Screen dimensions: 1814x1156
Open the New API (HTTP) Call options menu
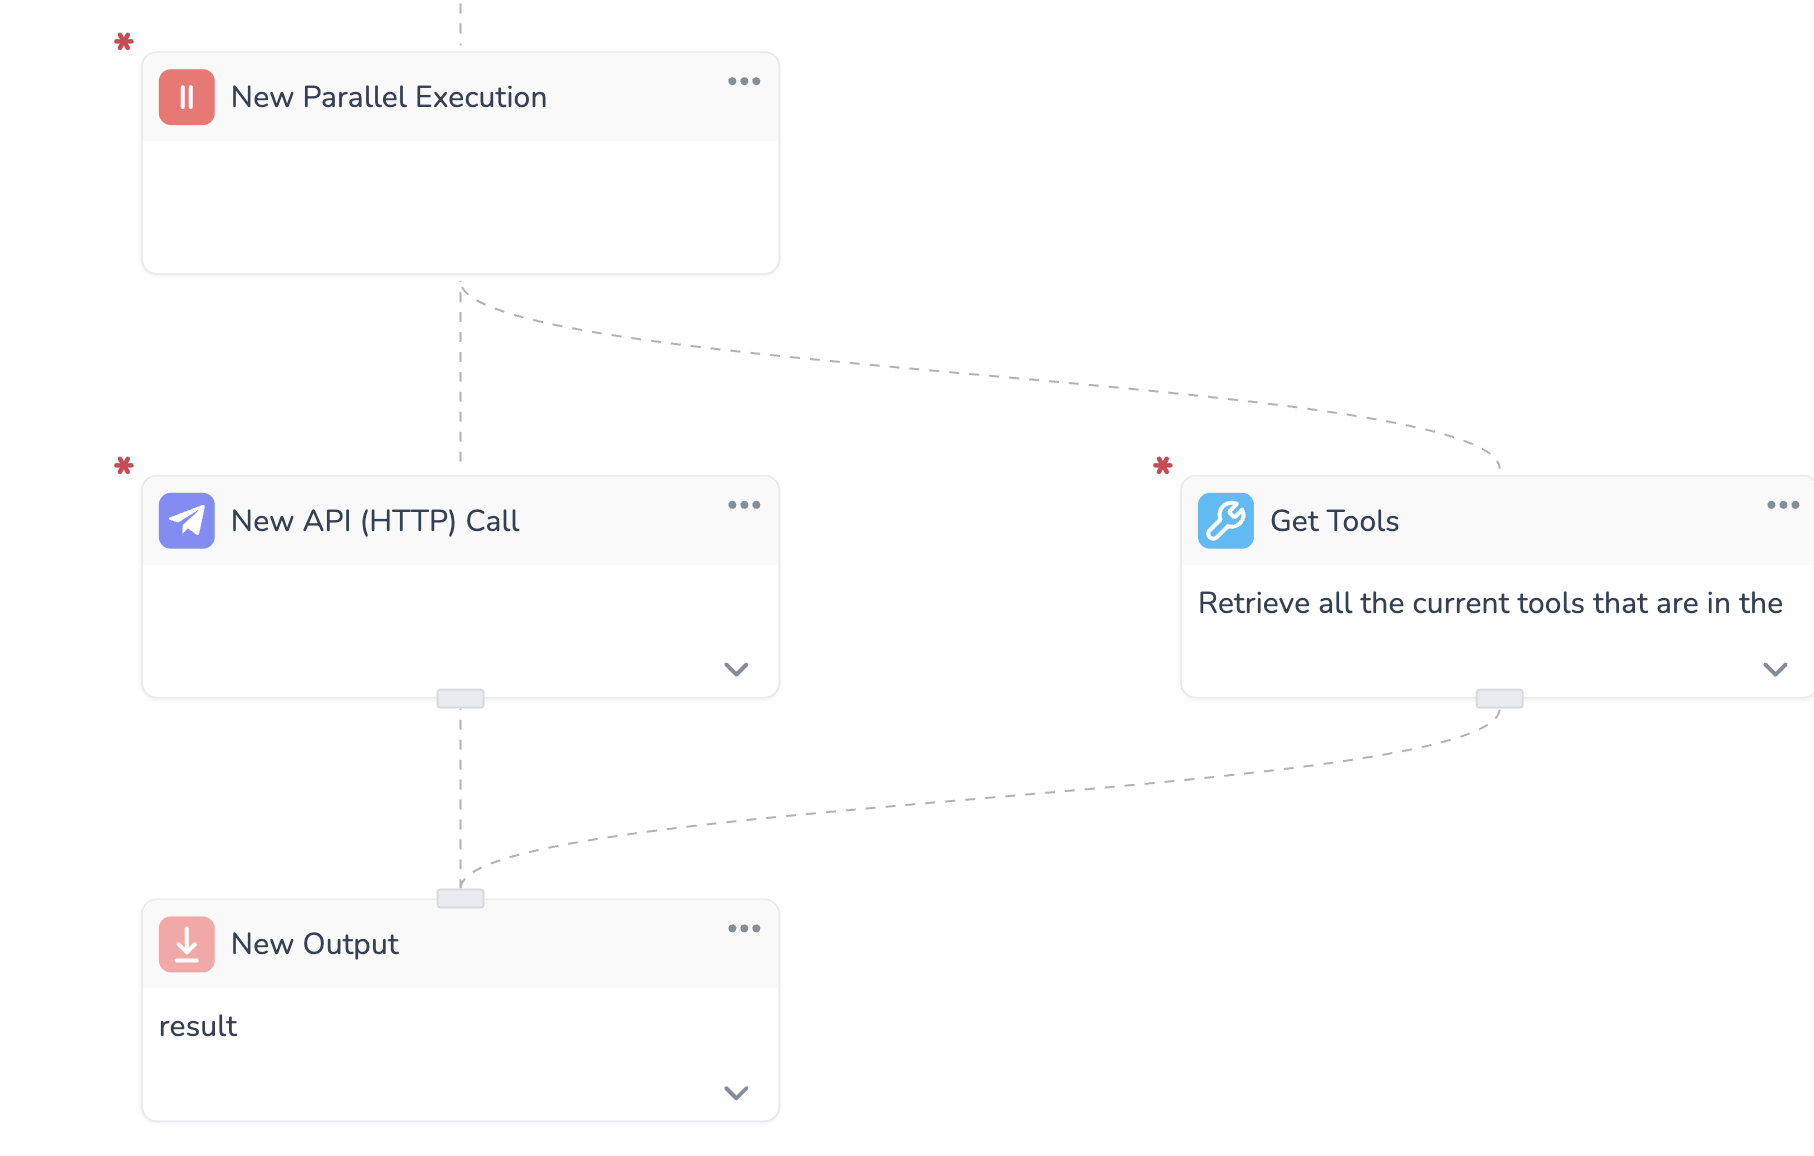click(744, 505)
